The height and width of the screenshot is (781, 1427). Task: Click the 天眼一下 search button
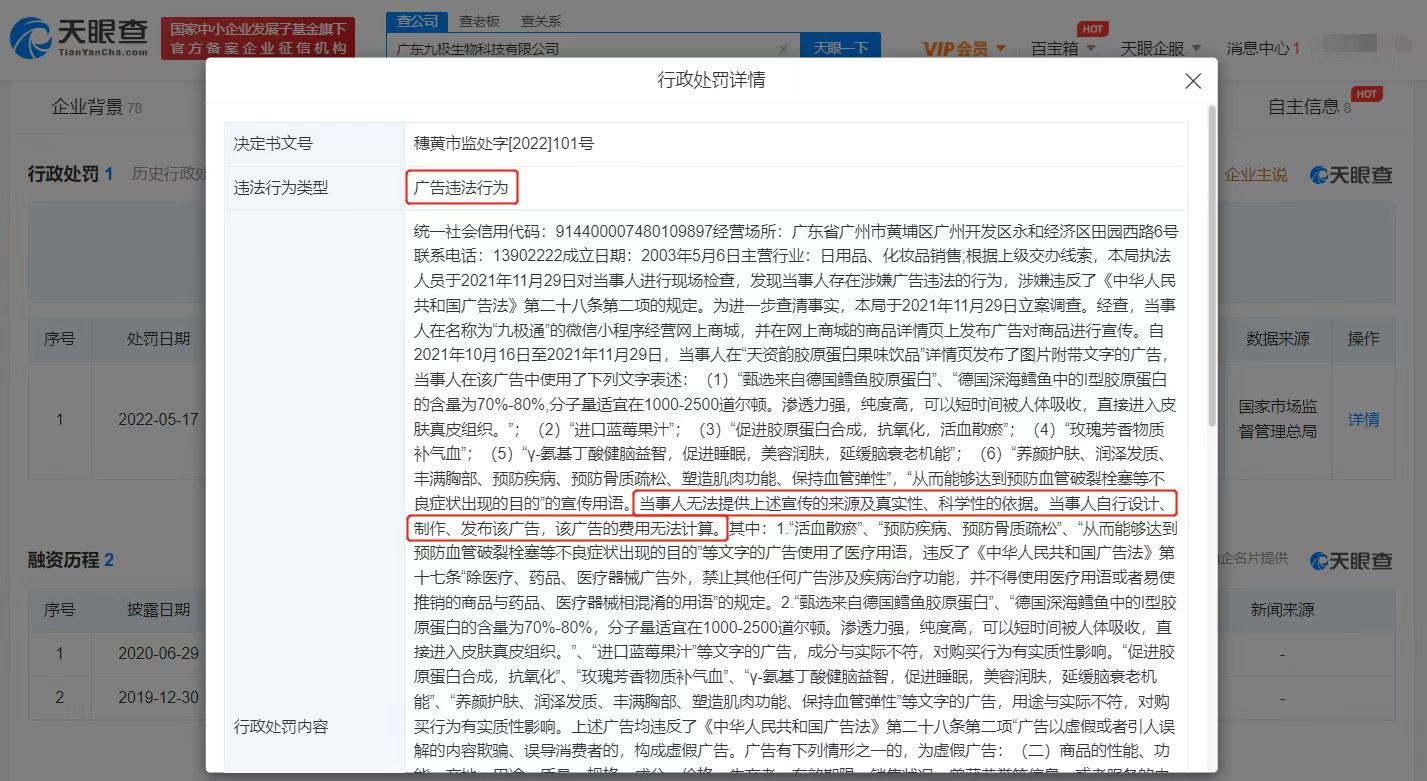click(x=840, y=48)
